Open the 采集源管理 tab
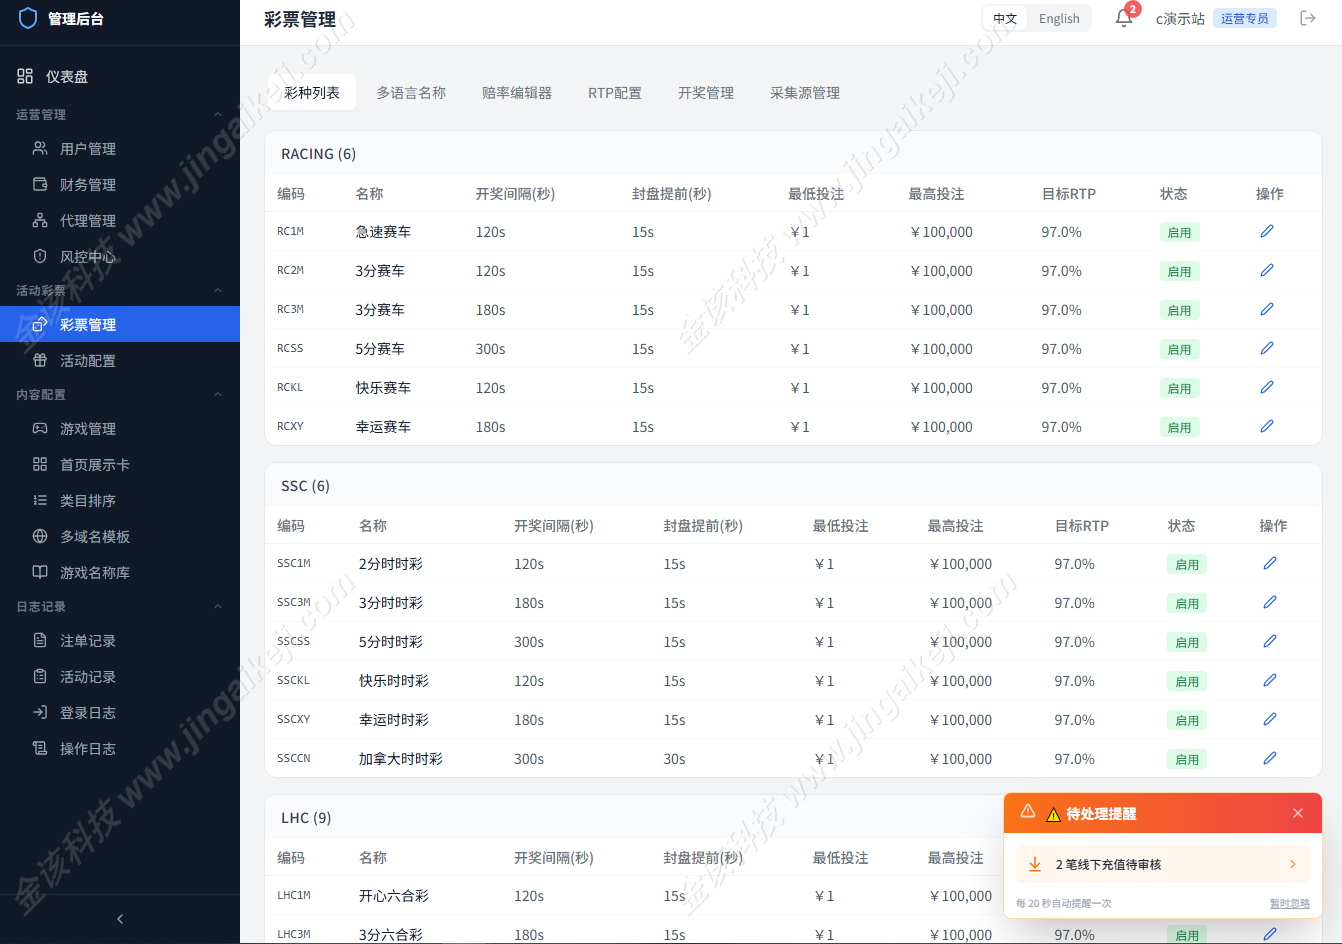 pyautogui.click(x=805, y=93)
